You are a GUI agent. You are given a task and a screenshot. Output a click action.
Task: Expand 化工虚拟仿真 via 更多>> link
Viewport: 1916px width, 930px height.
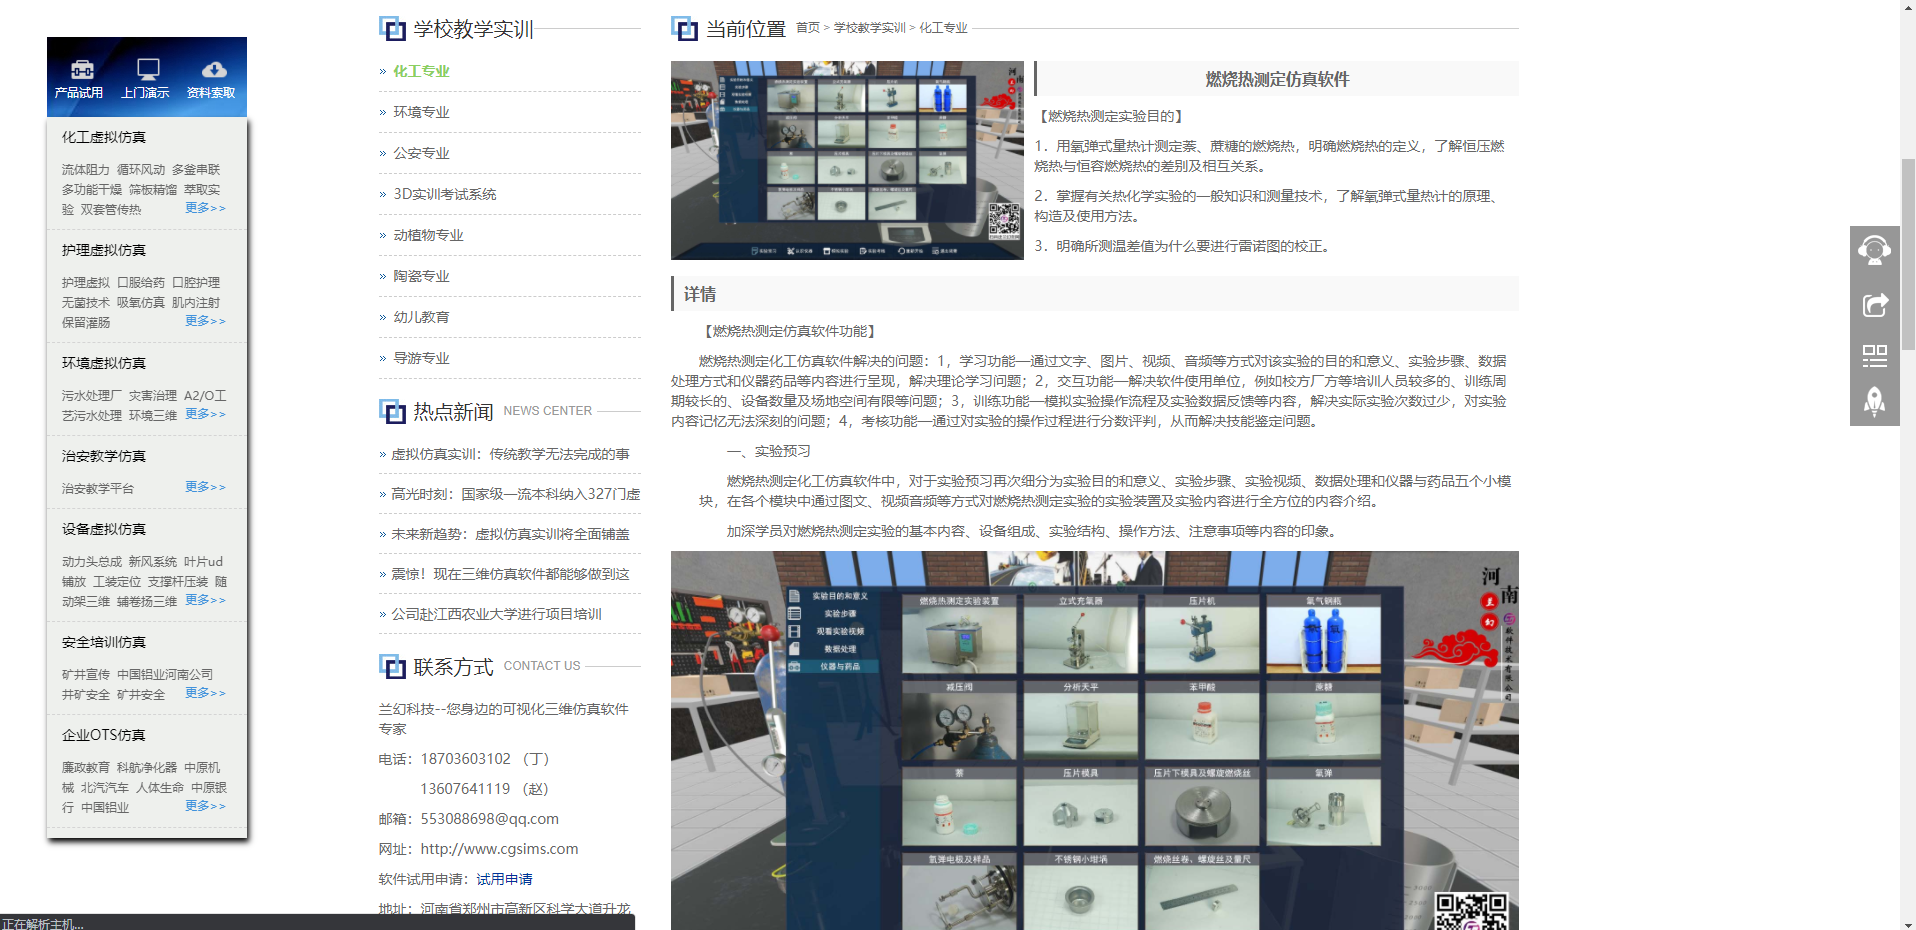click(x=205, y=208)
